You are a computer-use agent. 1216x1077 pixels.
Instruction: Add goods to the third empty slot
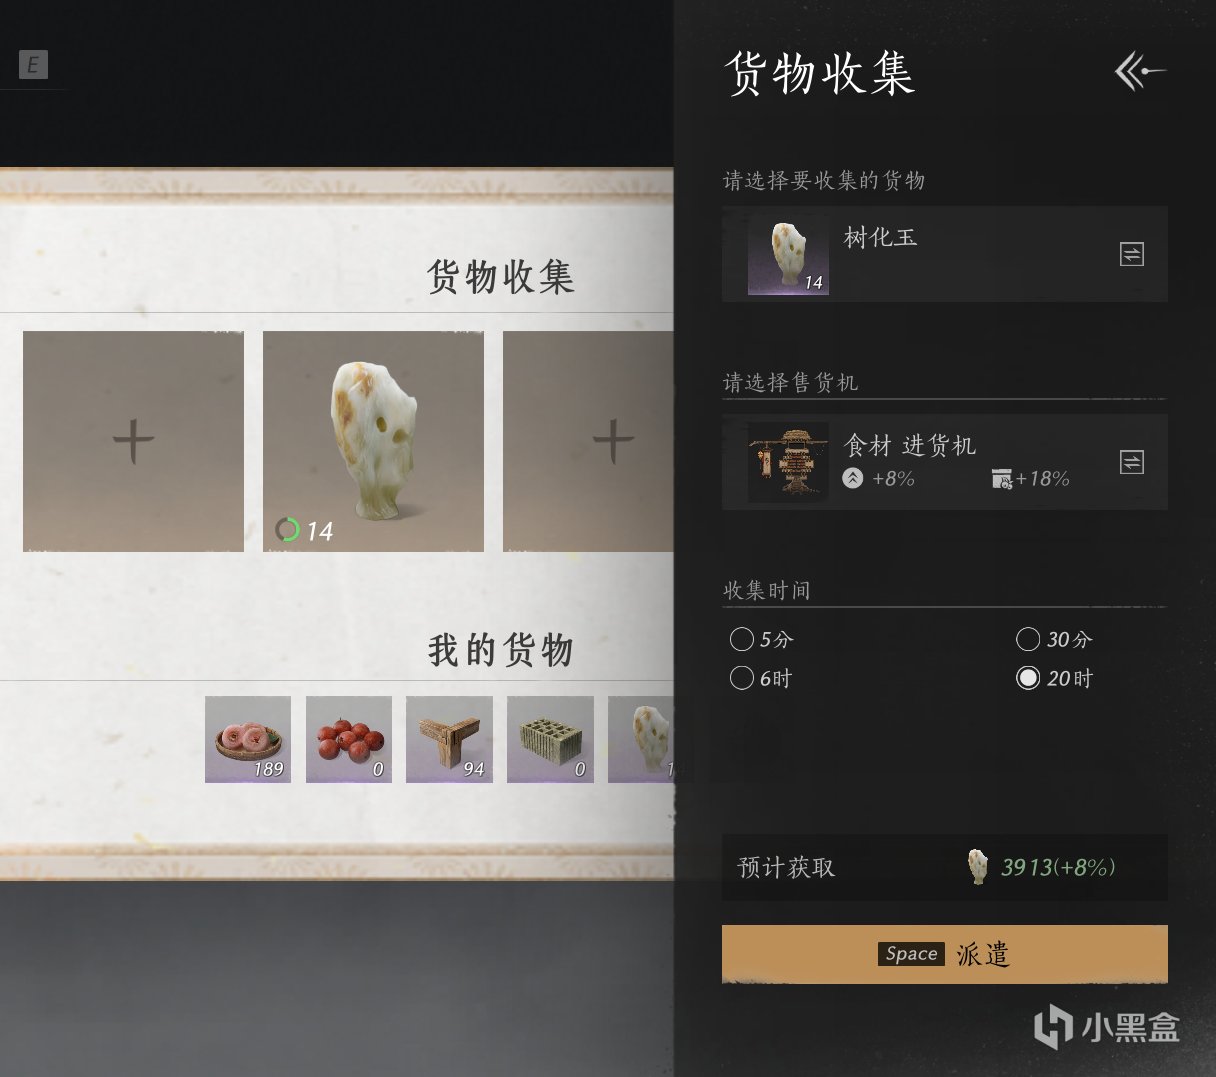pyautogui.click(x=588, y=441)
